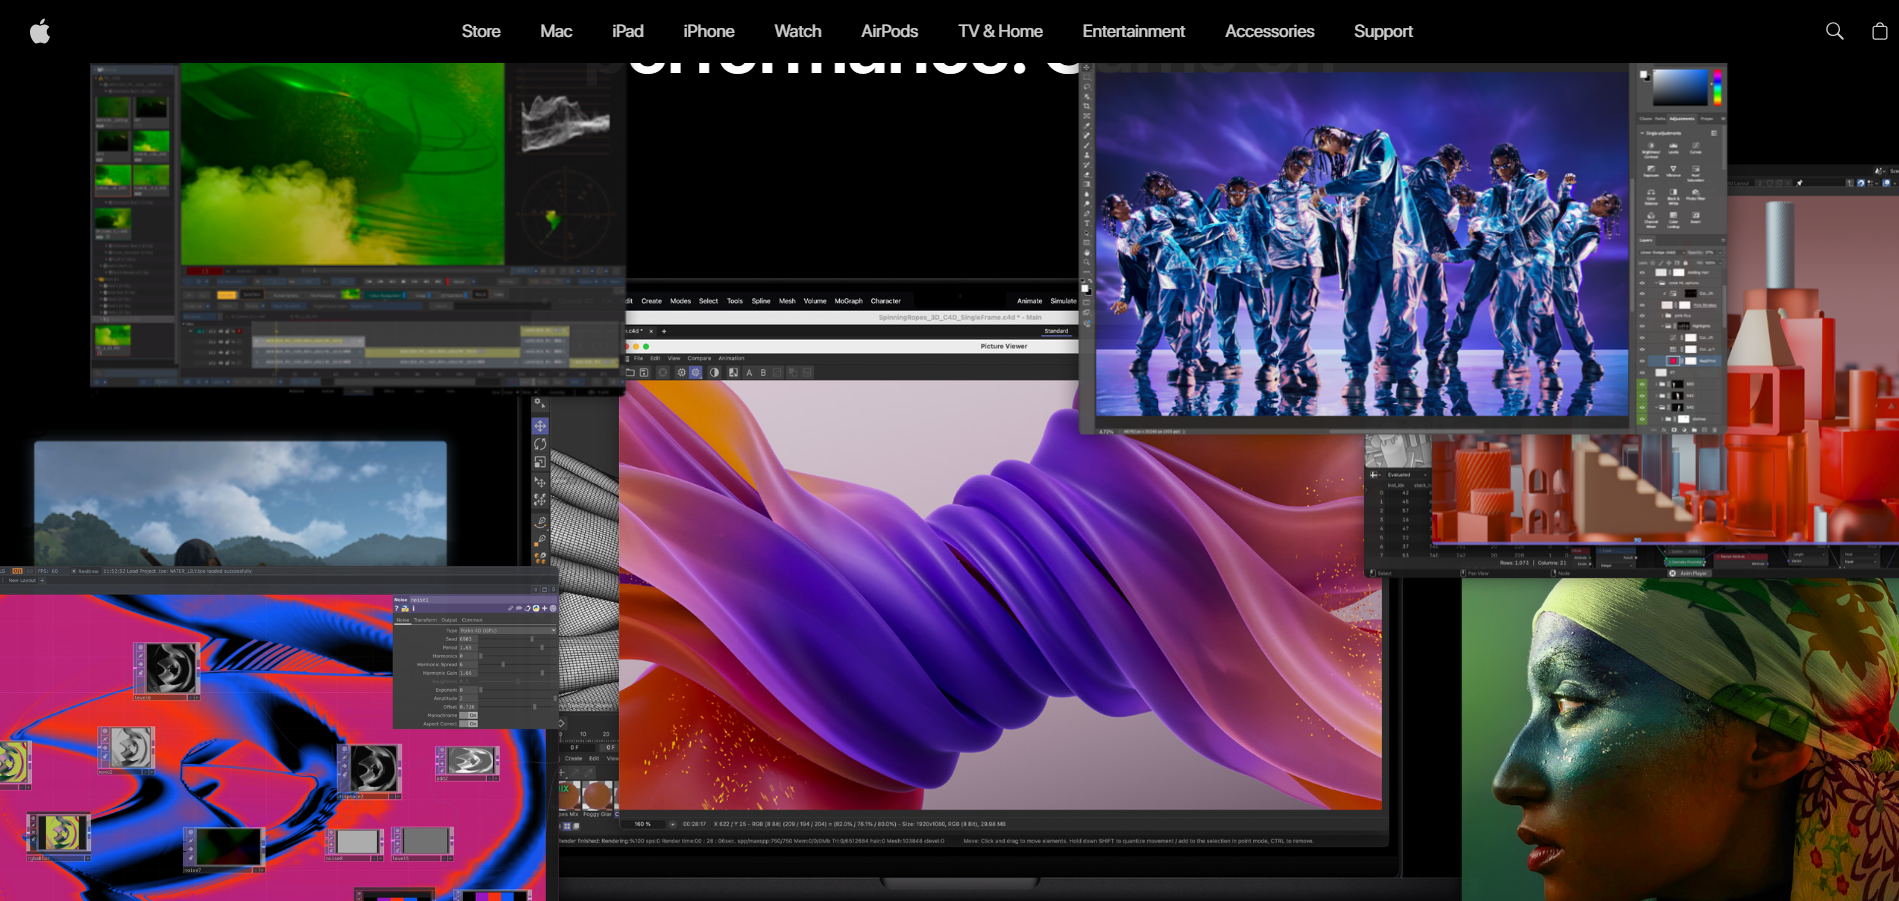Hide the Highlights layer group

[1642, 326]
